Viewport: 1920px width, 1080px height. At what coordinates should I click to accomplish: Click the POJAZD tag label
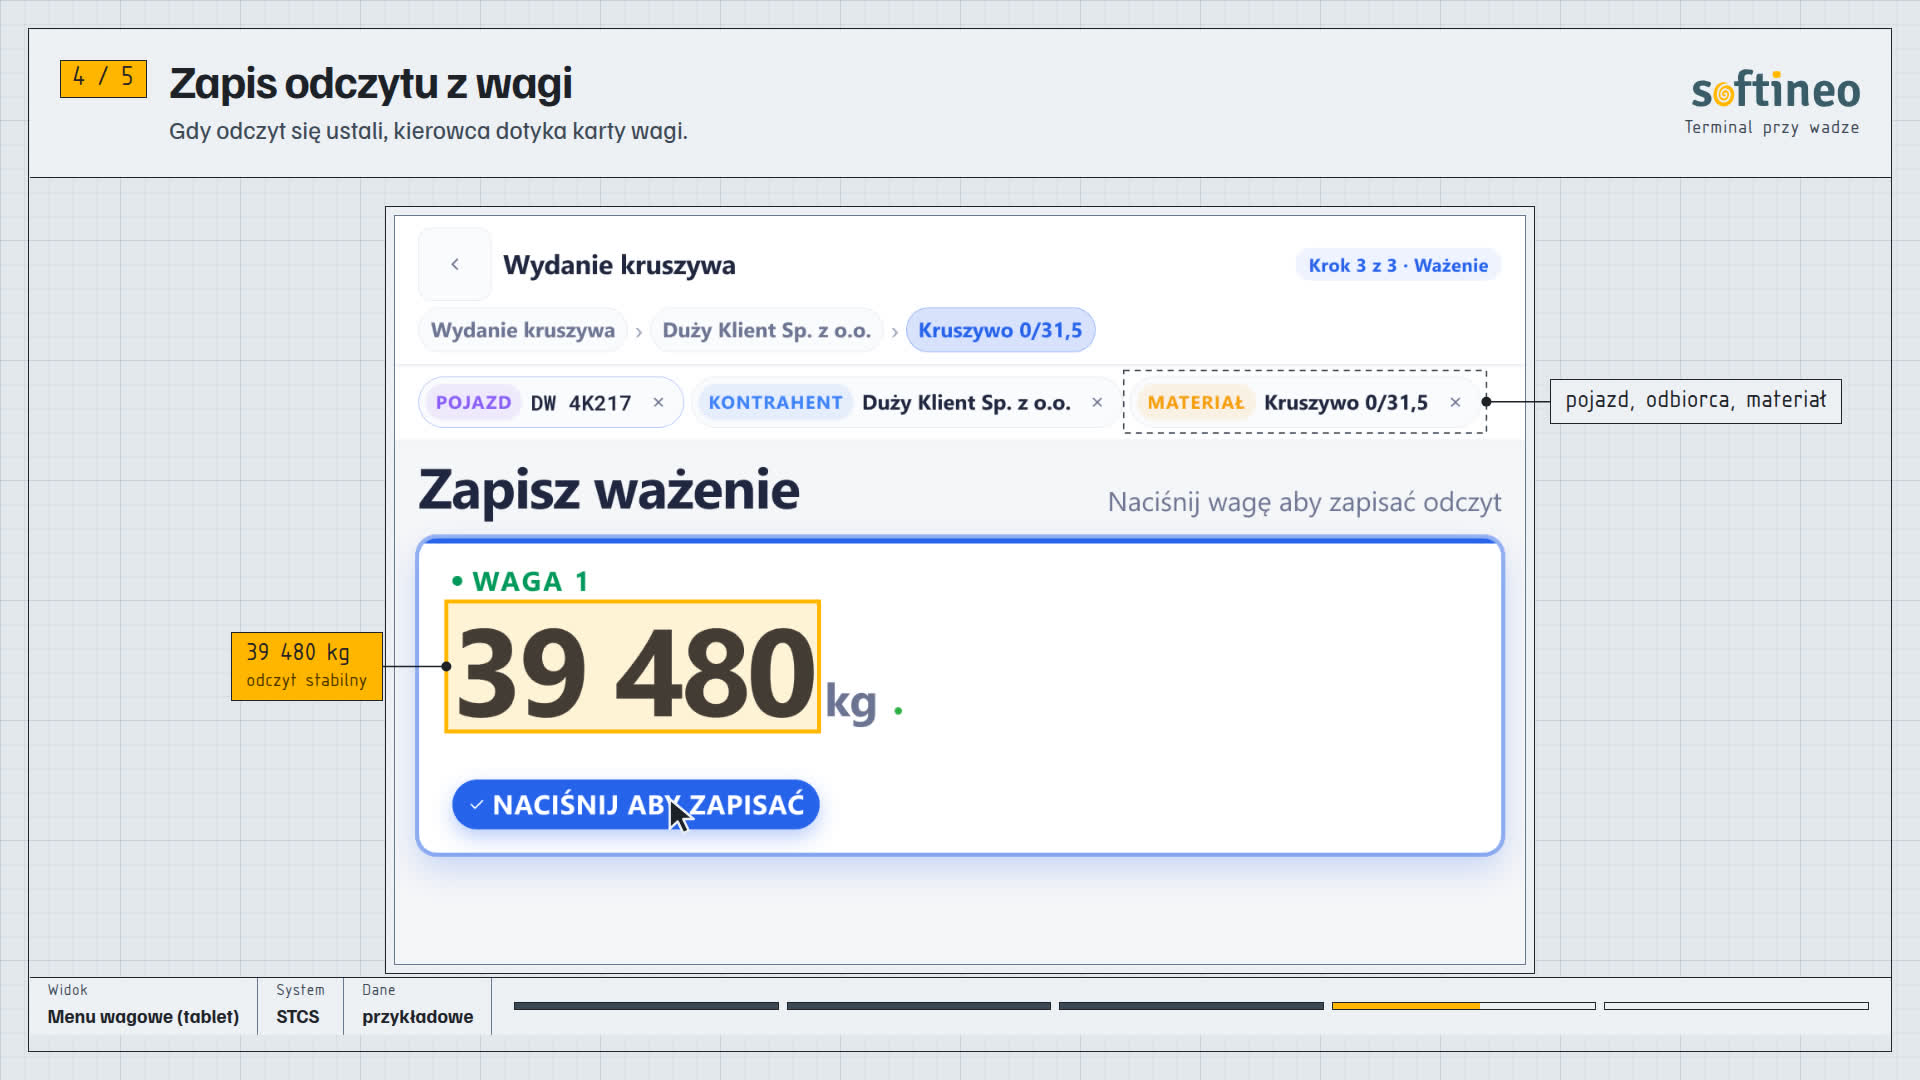tap(473, 402)
